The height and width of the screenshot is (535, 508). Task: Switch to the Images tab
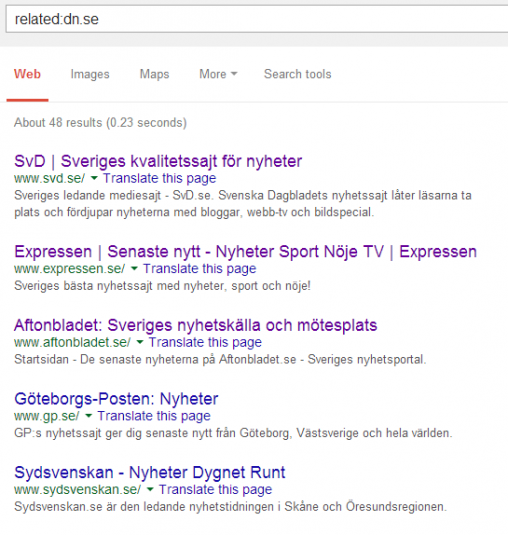point(90,74)
